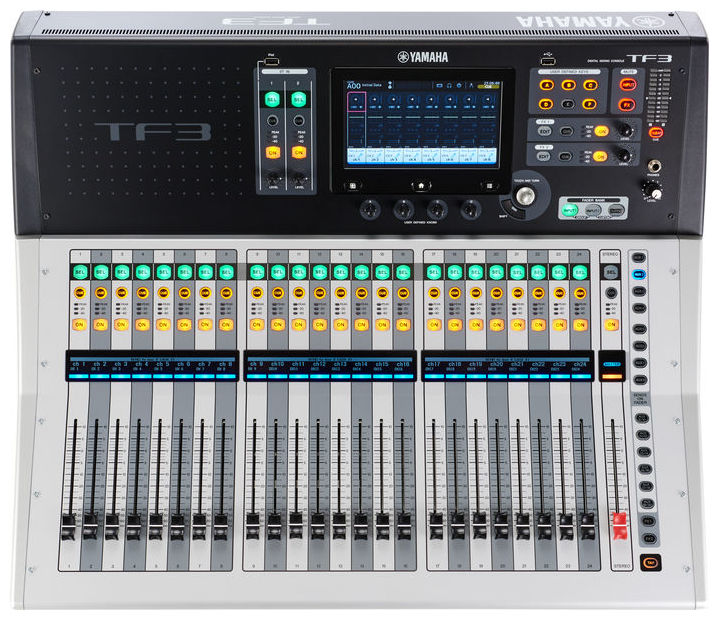The width and height of the screenshot is (719, 620).
Task: Switch to the INPUT2 fader bank
Action: (593, 210)
